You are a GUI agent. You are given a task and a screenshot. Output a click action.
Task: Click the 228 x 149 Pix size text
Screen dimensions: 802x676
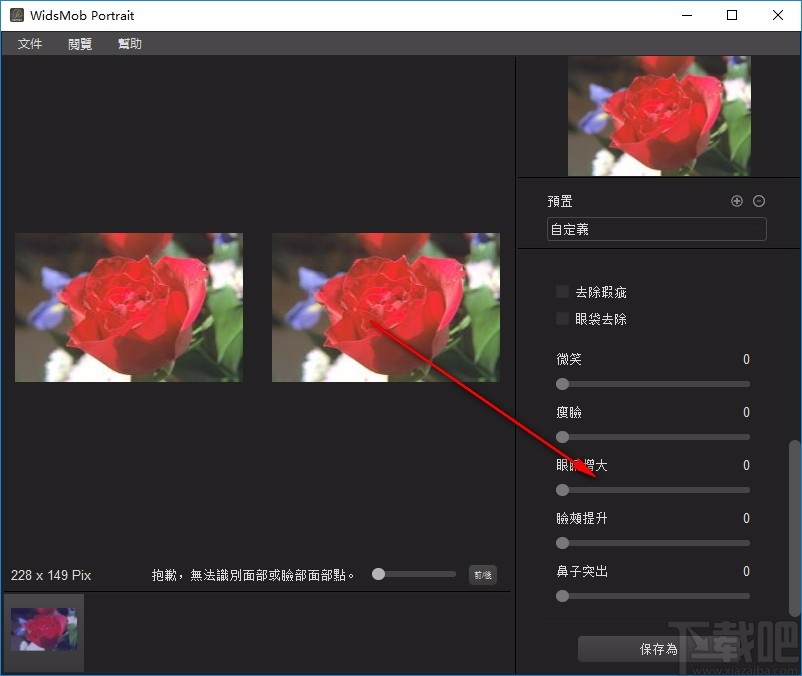pyautogui.click(x=51, y=575)
